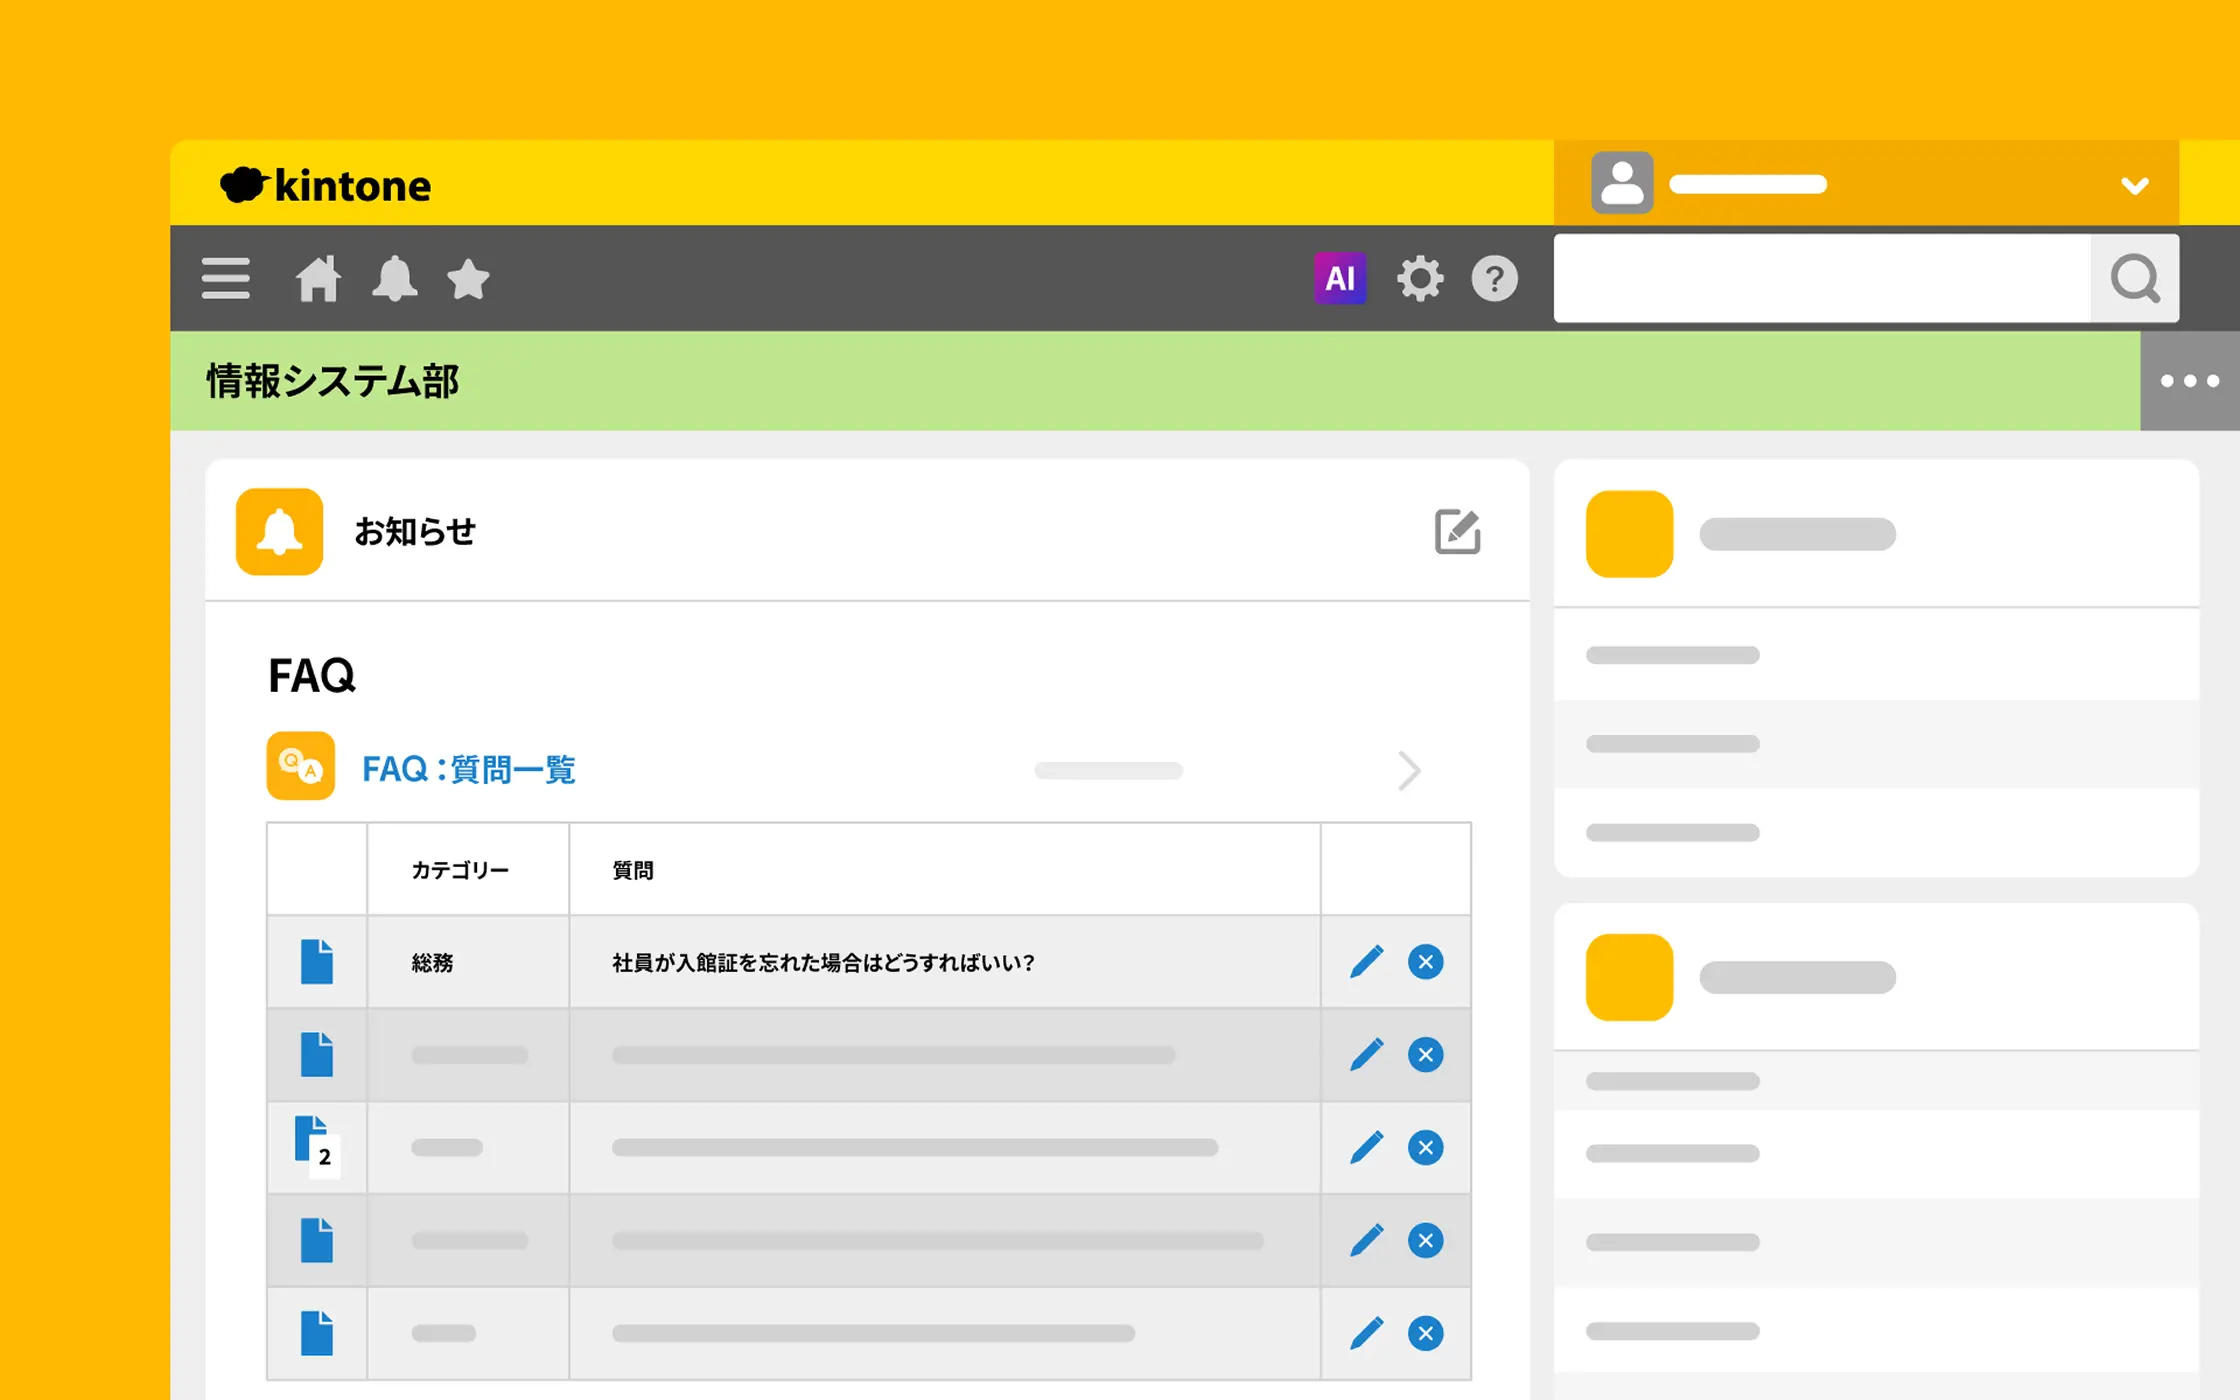Open the record marked with number 2
Viewport: 2240px width, 1400px height.
[x=314, y=1146]
